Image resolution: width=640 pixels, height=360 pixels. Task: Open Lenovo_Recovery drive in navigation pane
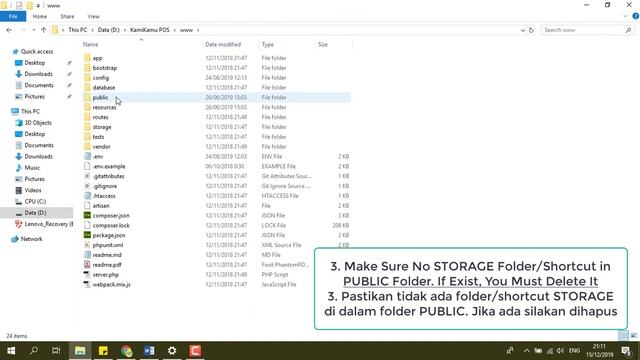click(x=48, y=224)
